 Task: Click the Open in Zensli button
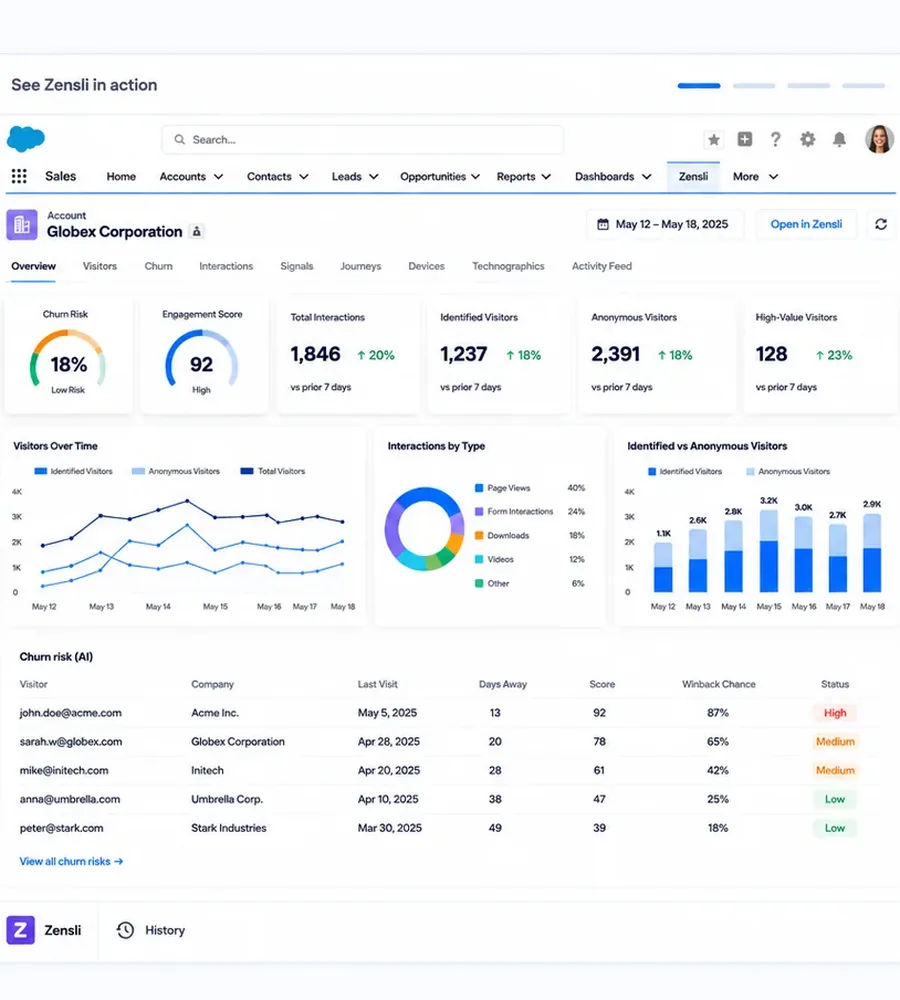click(x=806, y=224)
